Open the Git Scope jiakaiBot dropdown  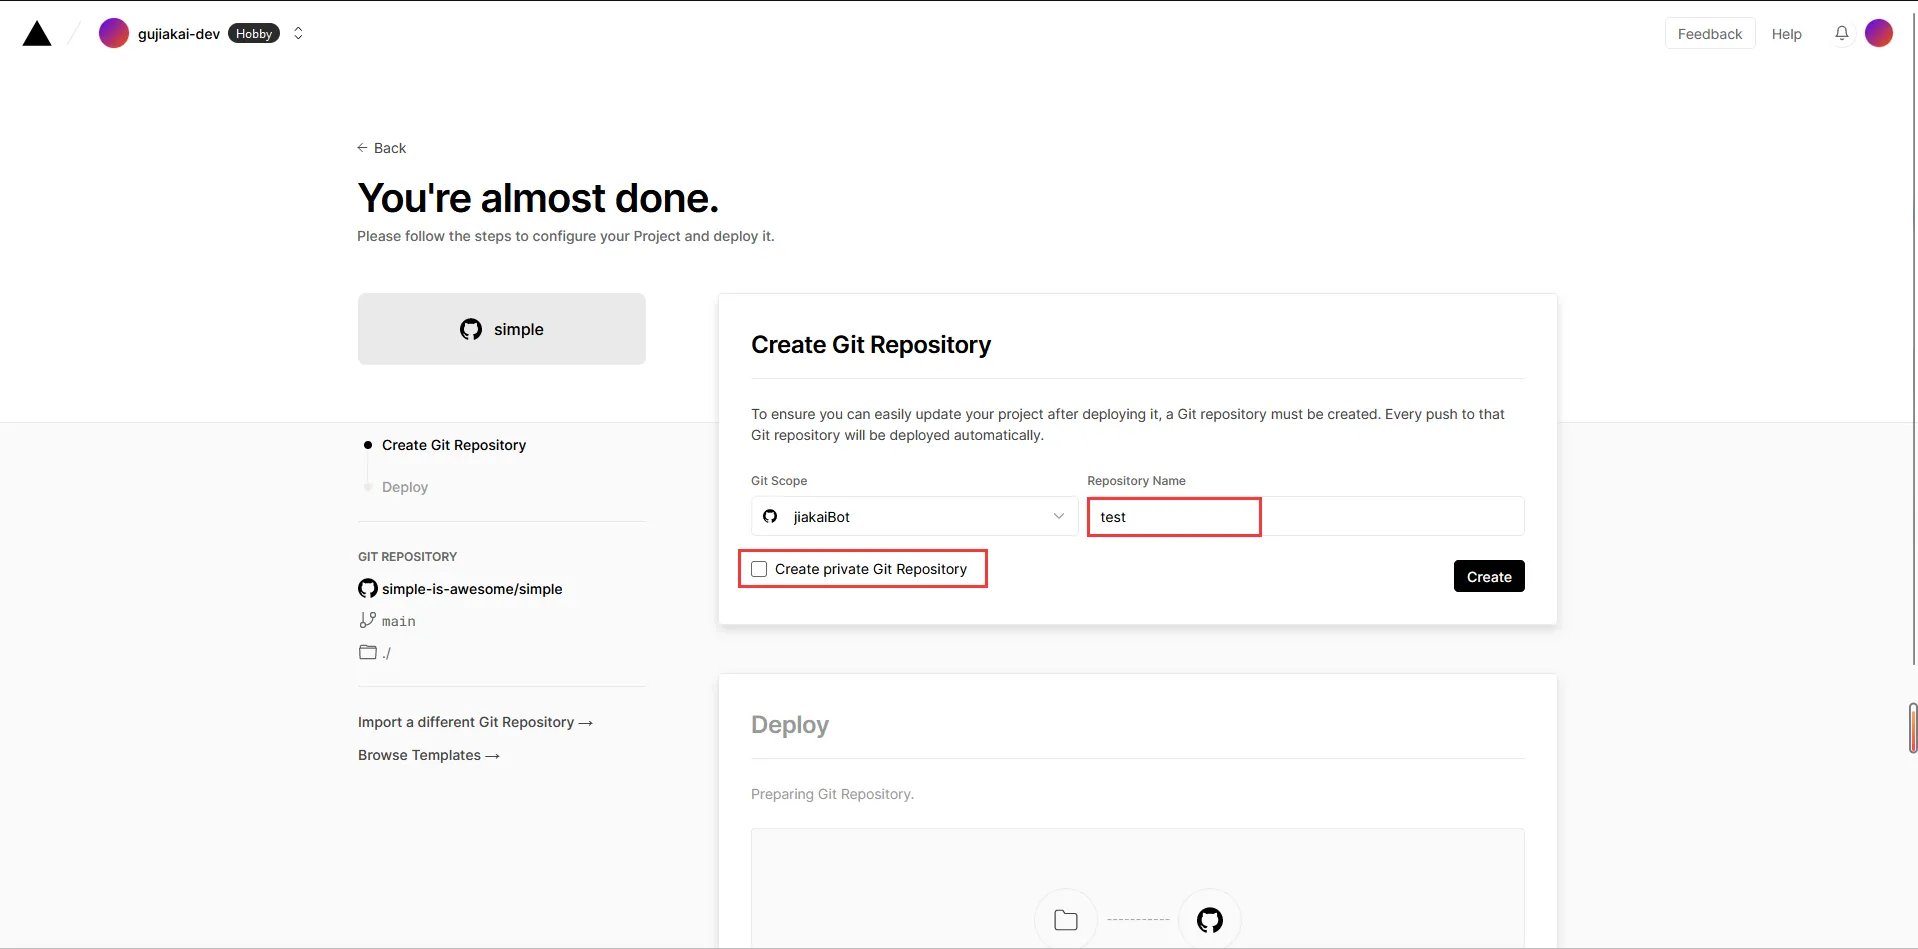coord(915,516)
